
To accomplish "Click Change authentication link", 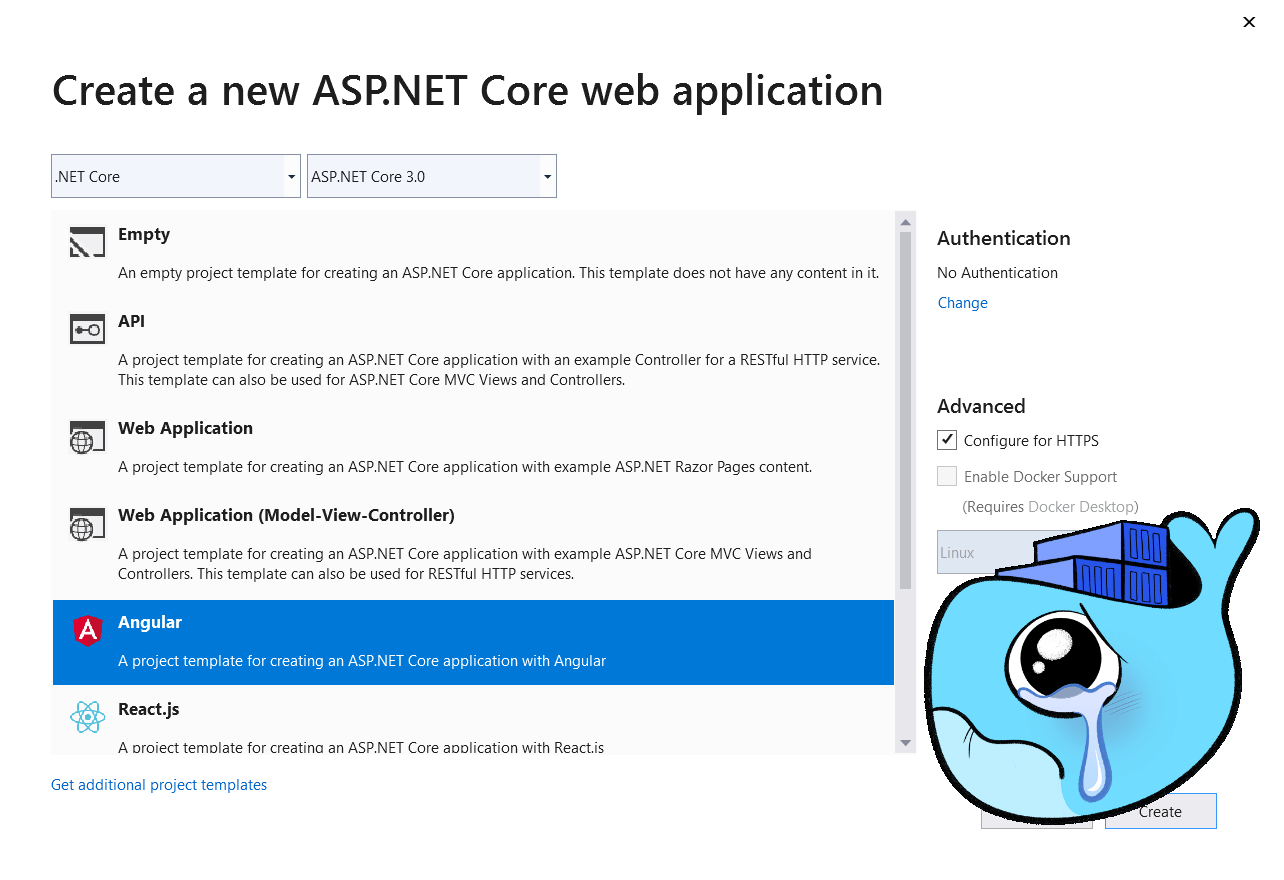I will pyautogui.click(x=962, y=303).
